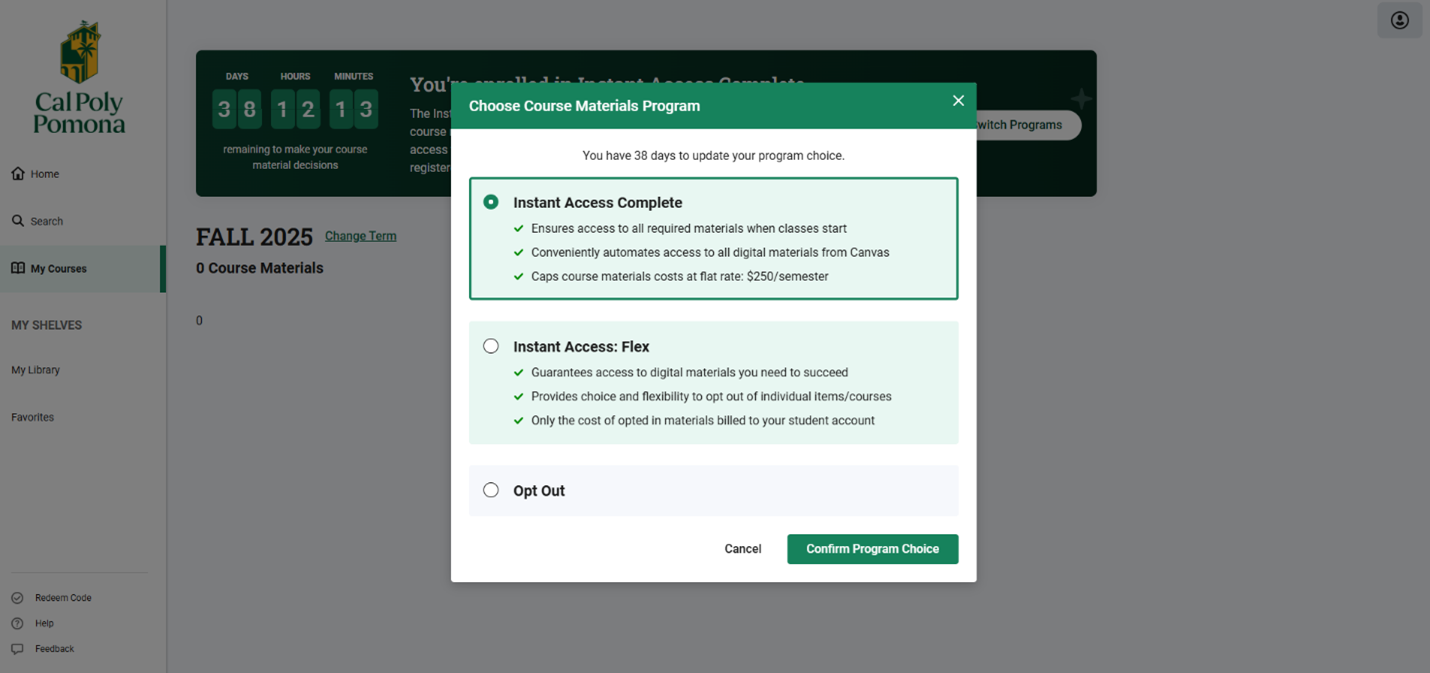
Task: Open Help via its sidebar icon
Action: [17, 622]
